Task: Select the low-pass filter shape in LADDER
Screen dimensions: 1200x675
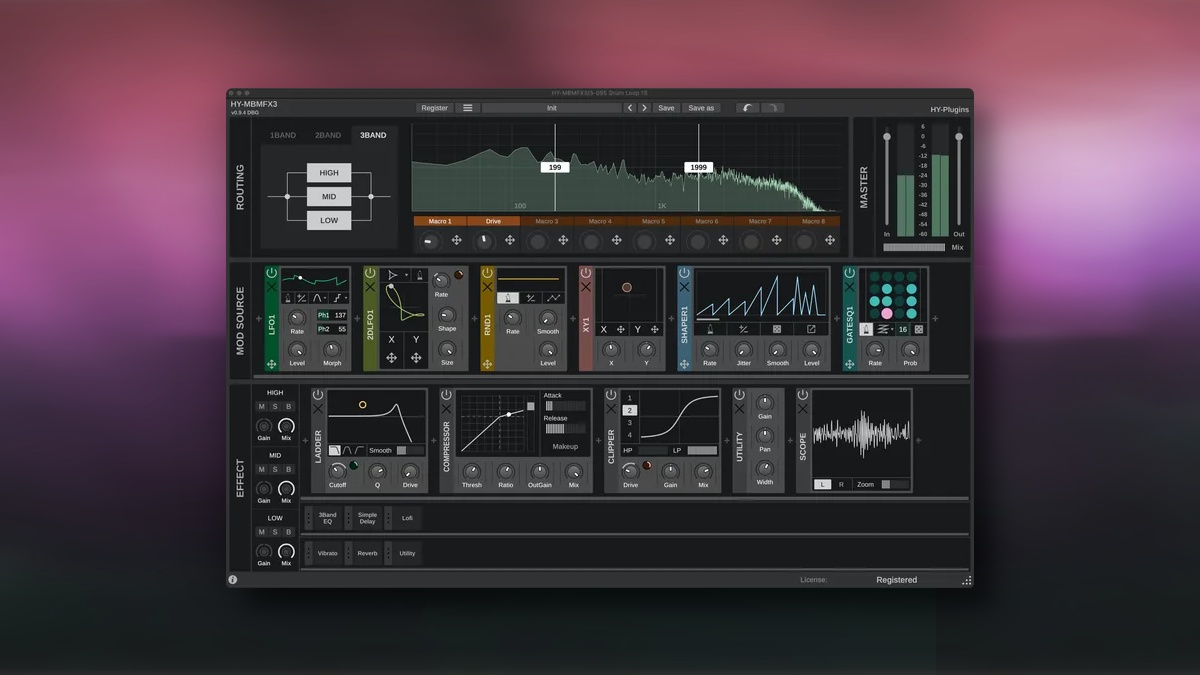Action: point(335,450)
